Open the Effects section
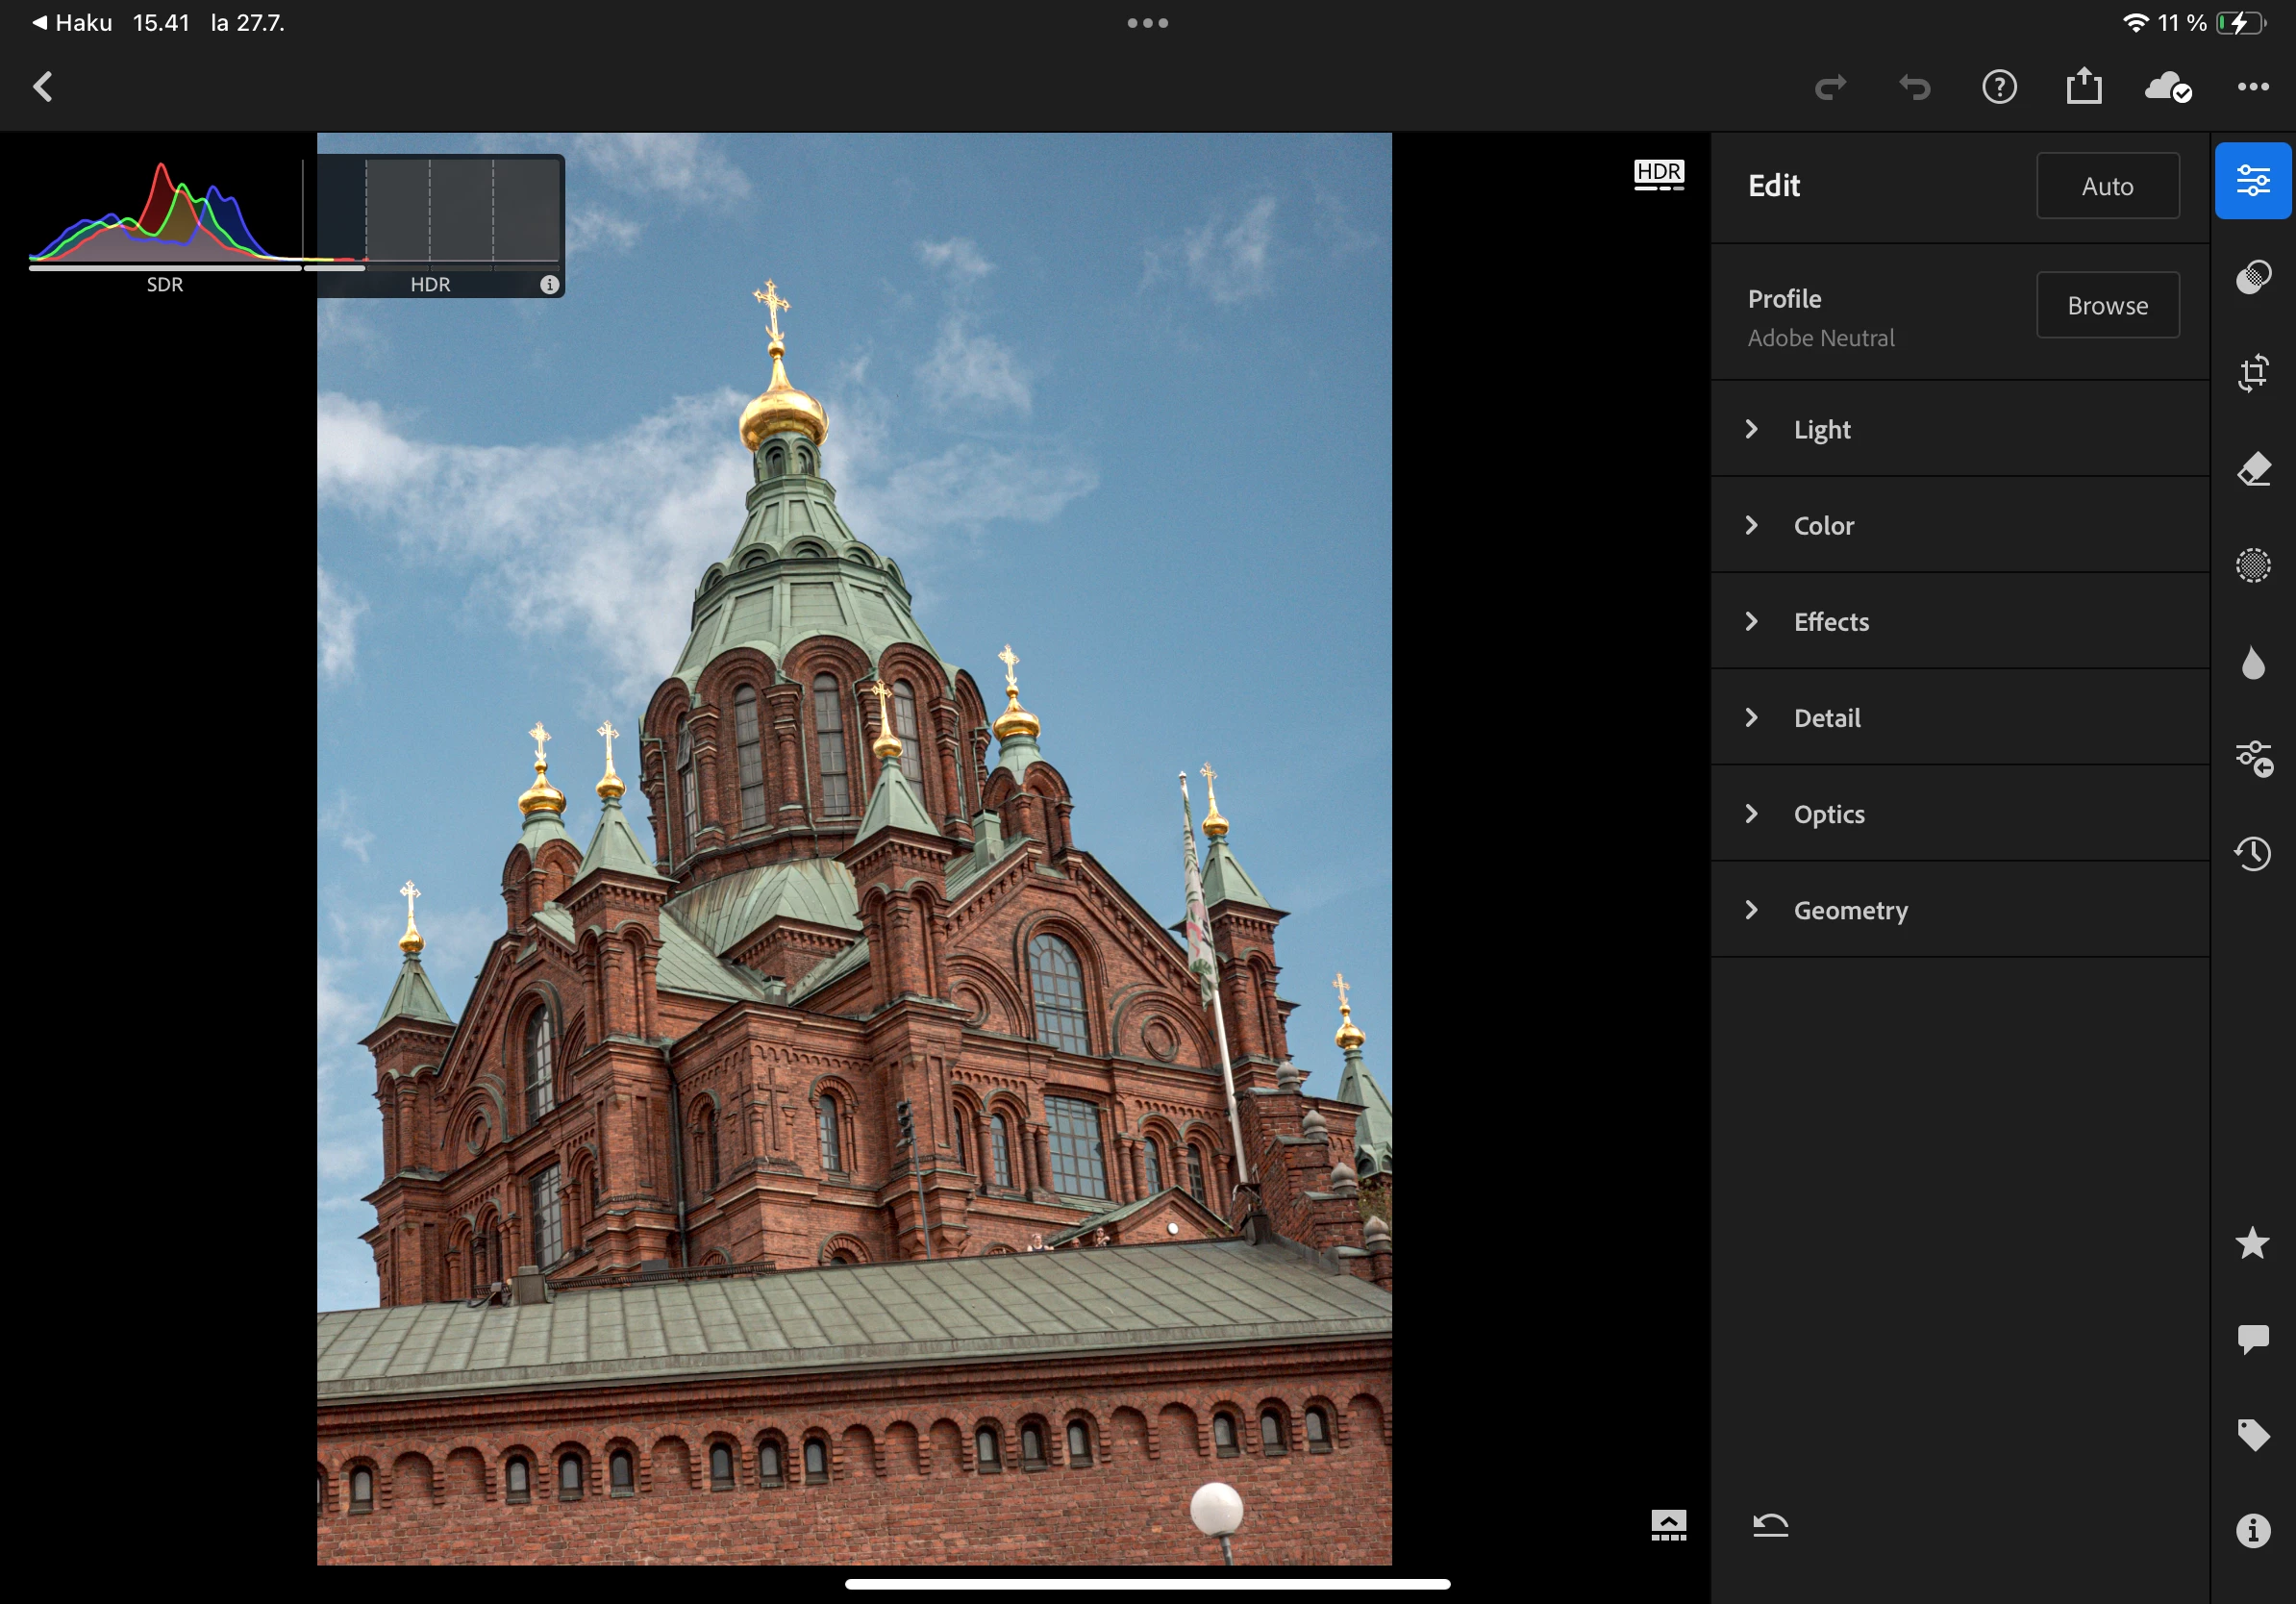Viewport: 2296px width, 1604px height. [1830, 621]
